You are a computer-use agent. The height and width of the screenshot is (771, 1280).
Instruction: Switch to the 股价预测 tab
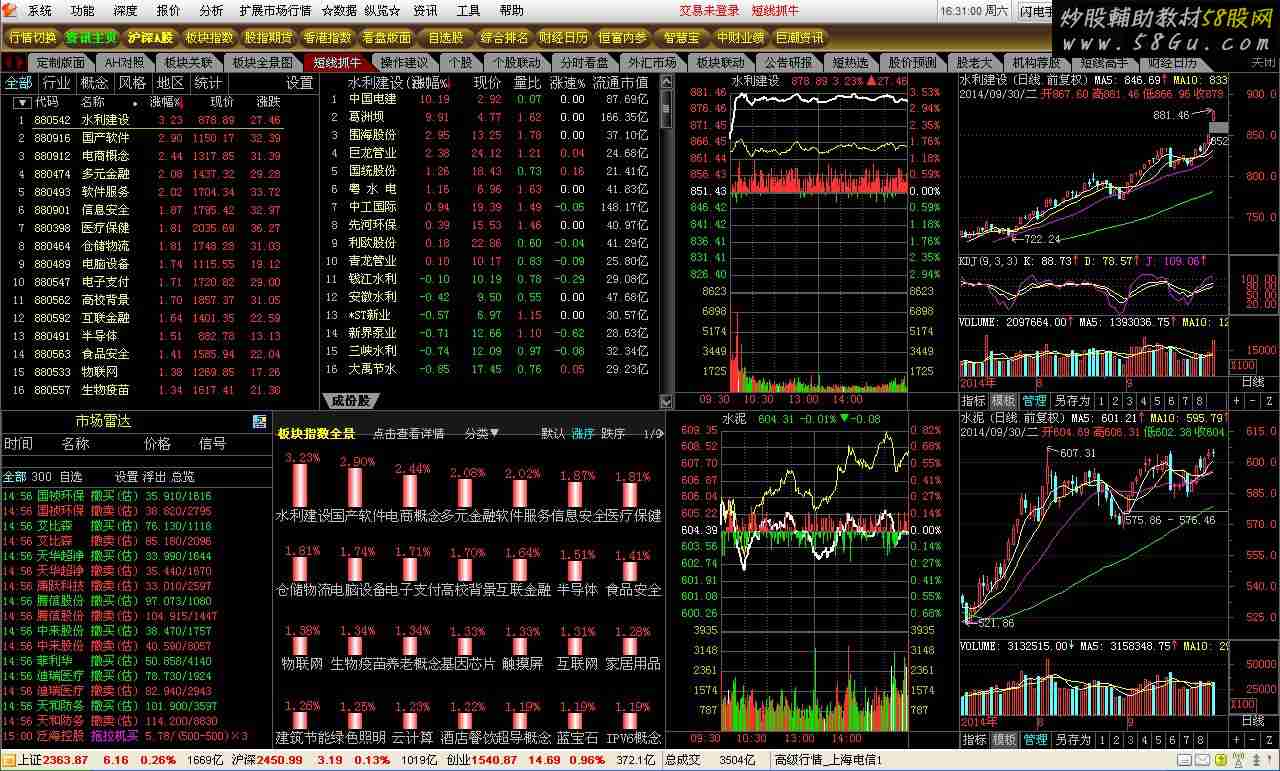click(912, 62)
